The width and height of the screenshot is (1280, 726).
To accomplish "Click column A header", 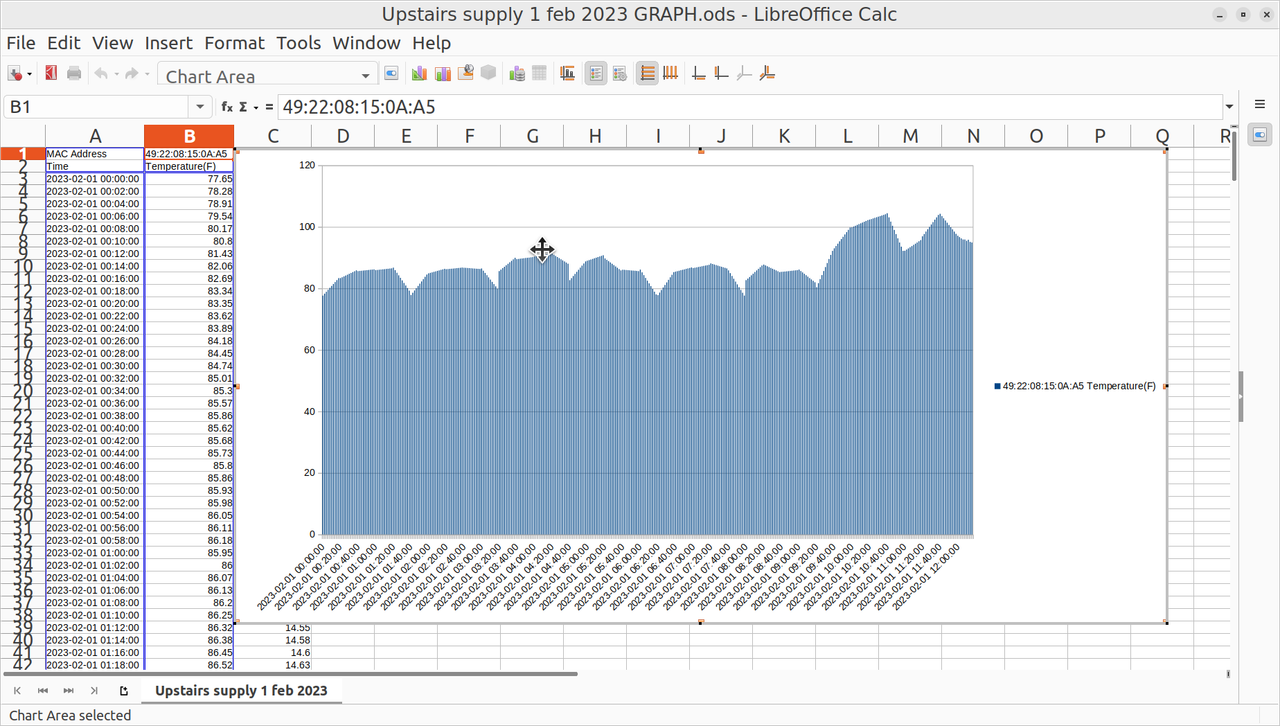I will 95,136.
